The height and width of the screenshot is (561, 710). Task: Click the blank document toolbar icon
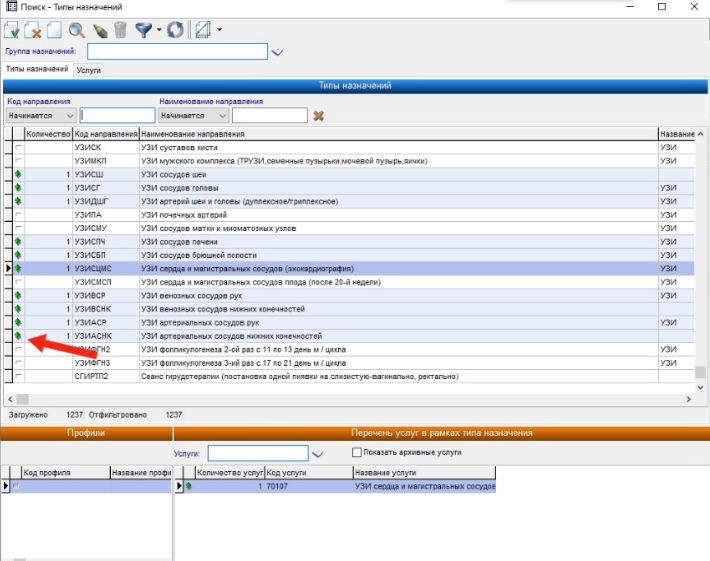coord(54,31)
